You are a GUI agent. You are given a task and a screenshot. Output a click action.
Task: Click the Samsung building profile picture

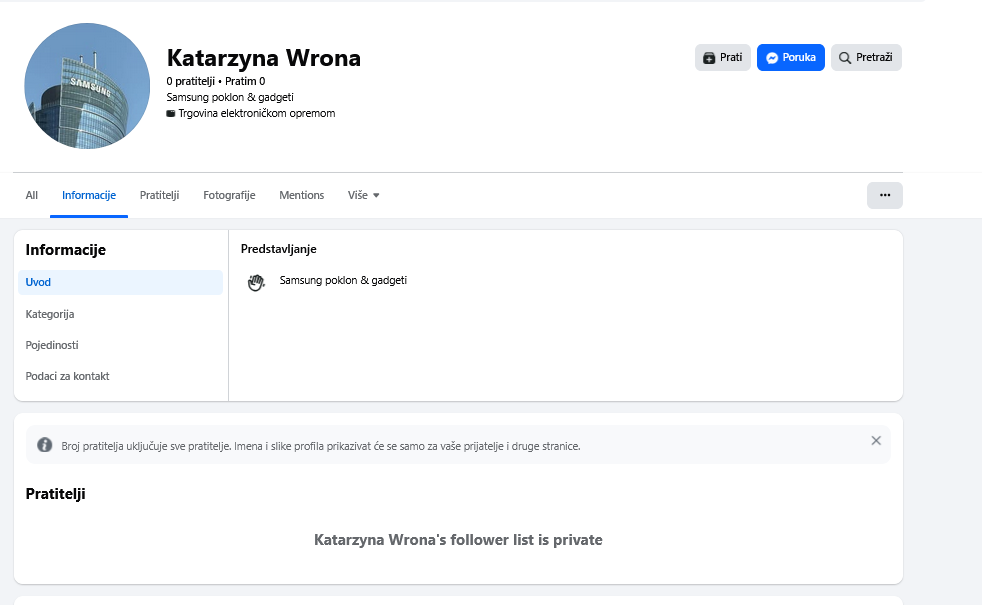(87, 86)
